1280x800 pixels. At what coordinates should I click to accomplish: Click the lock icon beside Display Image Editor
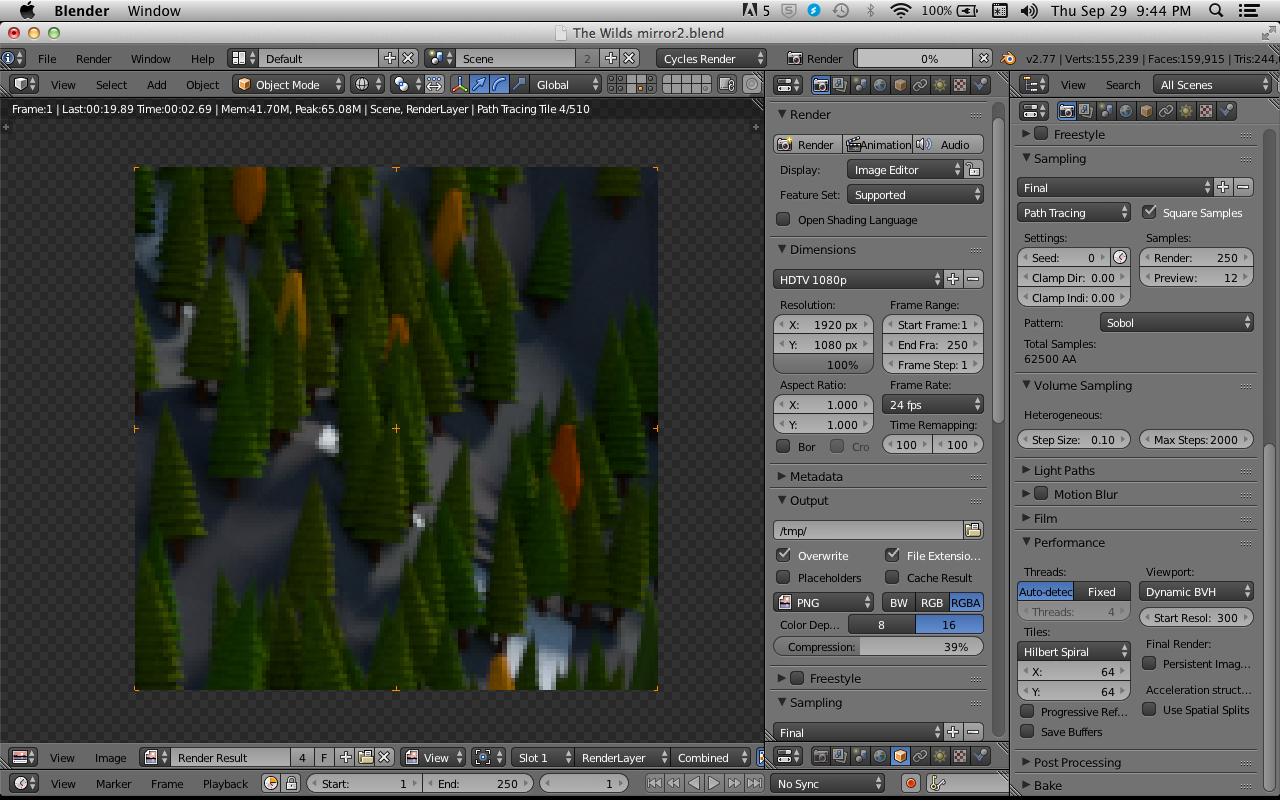(x=973, y=170)
